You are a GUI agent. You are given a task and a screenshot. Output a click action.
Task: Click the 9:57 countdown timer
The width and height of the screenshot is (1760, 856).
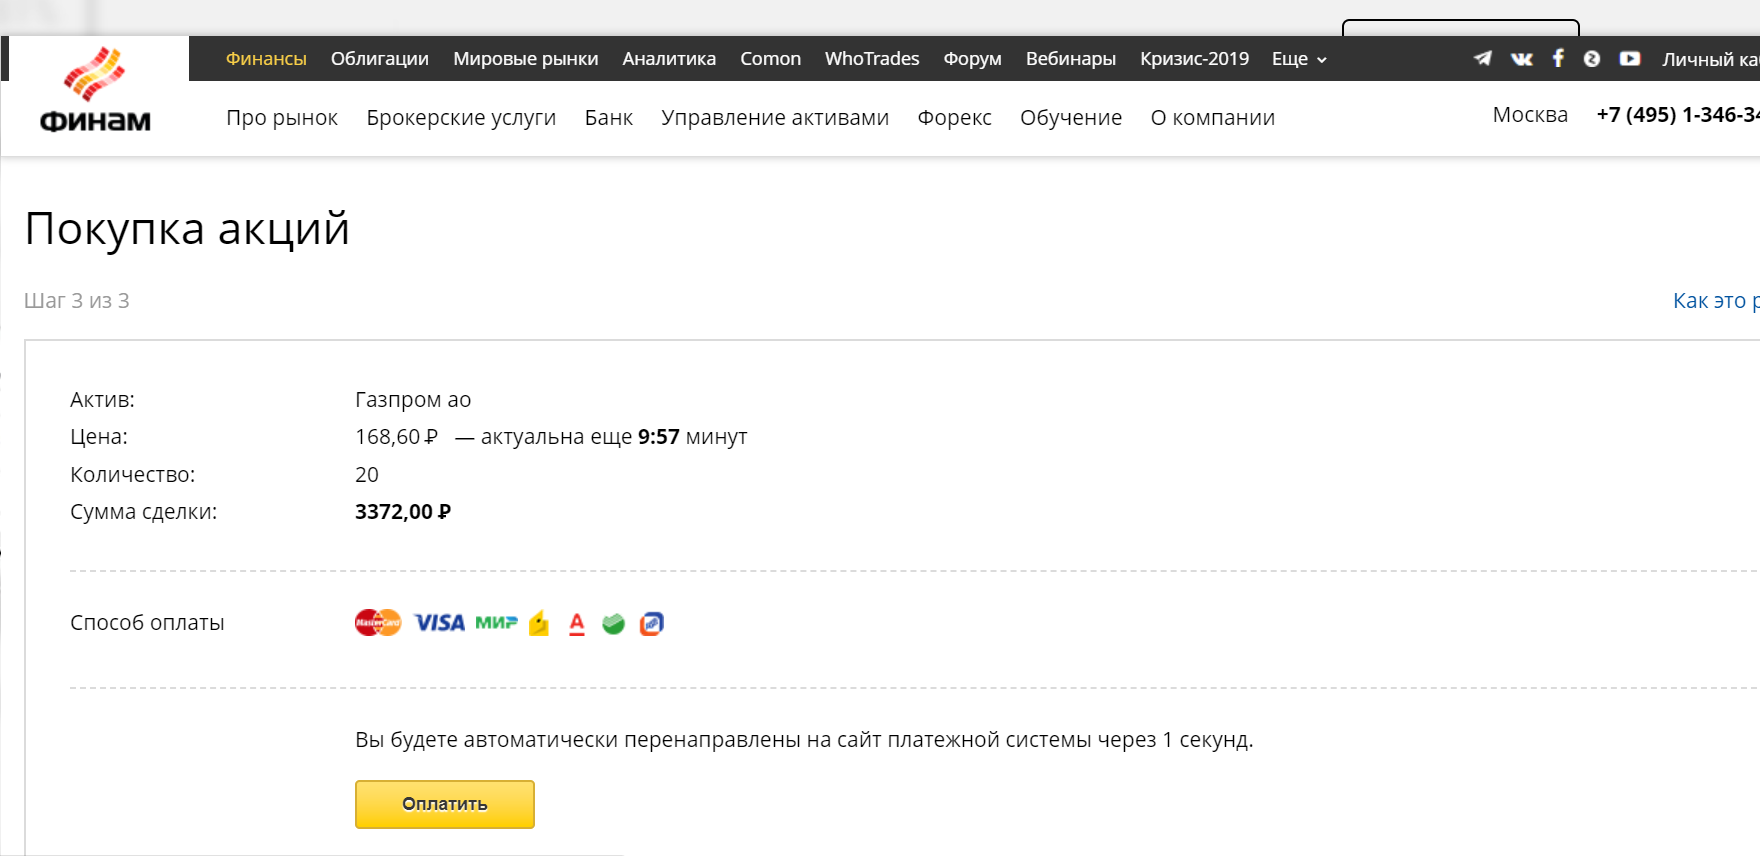tap(659, 437)
